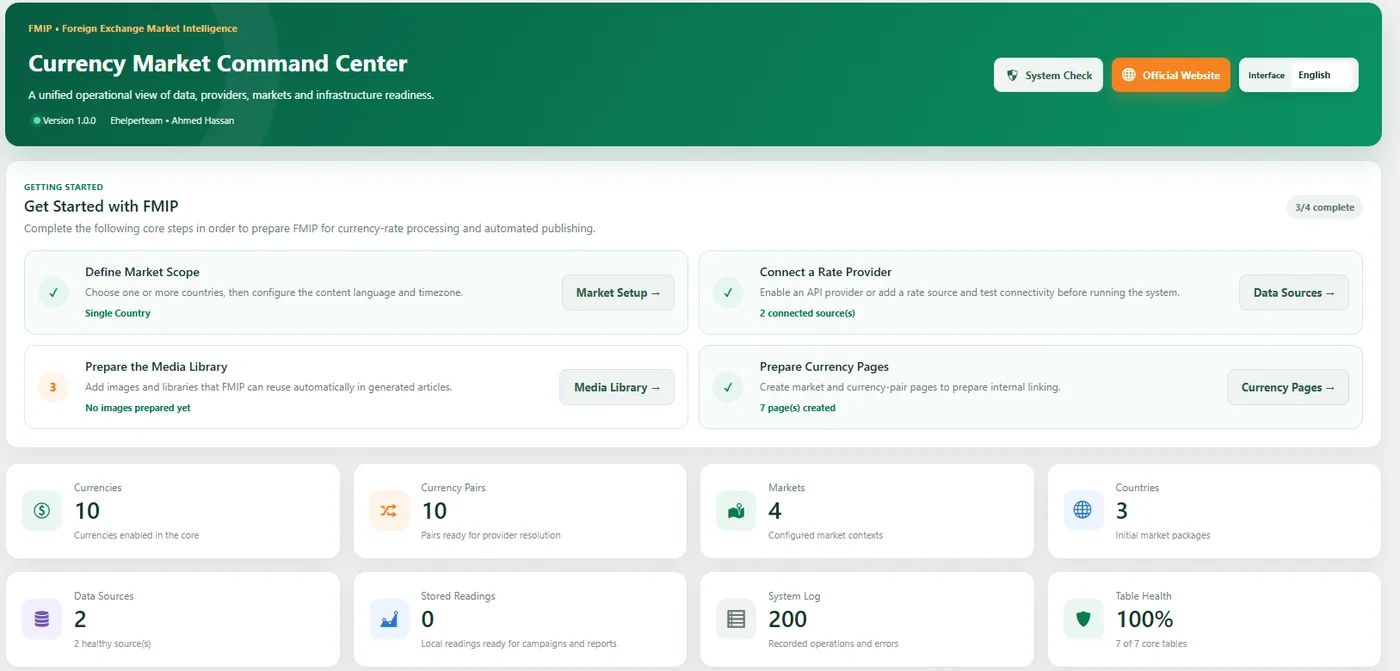The image size is (1400, 671).
Task: Click the Ehelperteam • Ahmed Hassan credit text
Action: pyautogui.click(x=172, y=120)
